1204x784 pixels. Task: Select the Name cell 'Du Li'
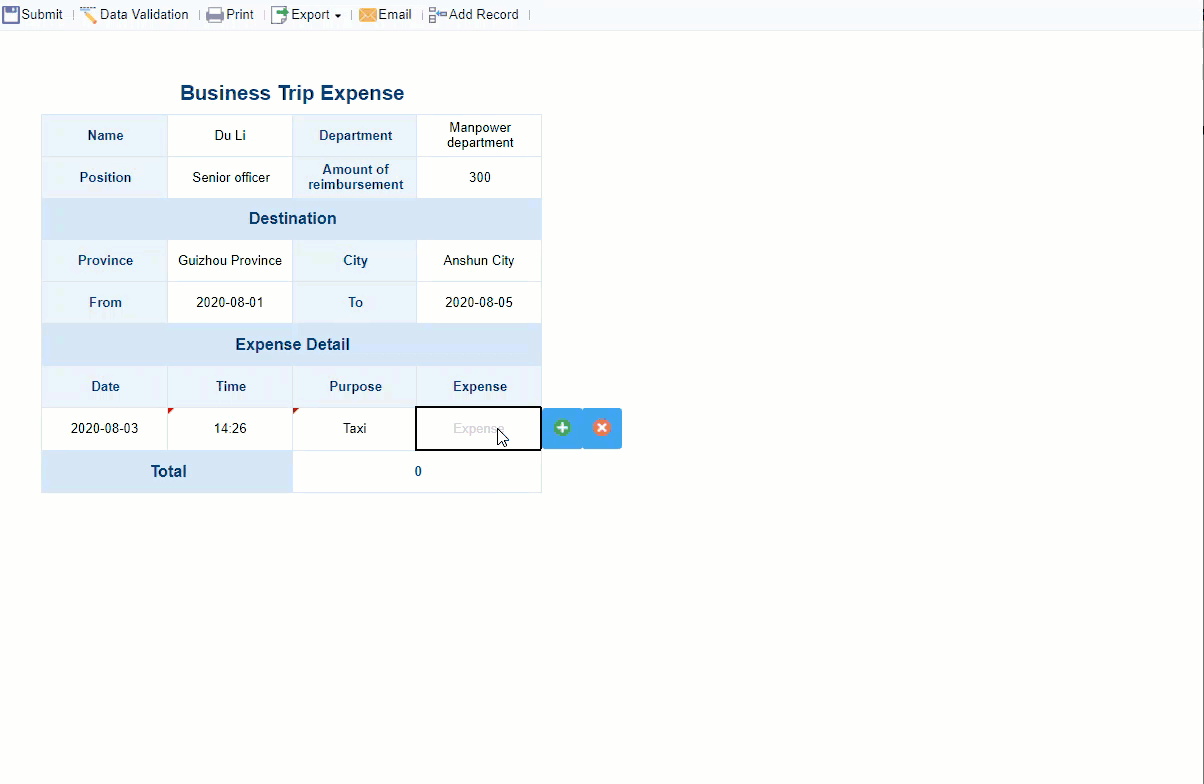pos(230,136)
